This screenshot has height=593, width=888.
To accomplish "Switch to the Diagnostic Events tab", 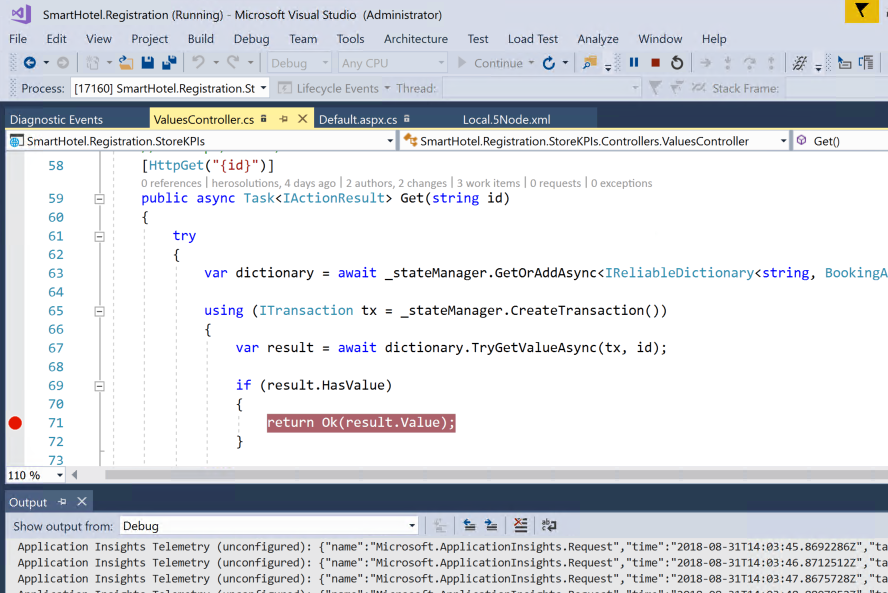I will click(x=56, y=120).
